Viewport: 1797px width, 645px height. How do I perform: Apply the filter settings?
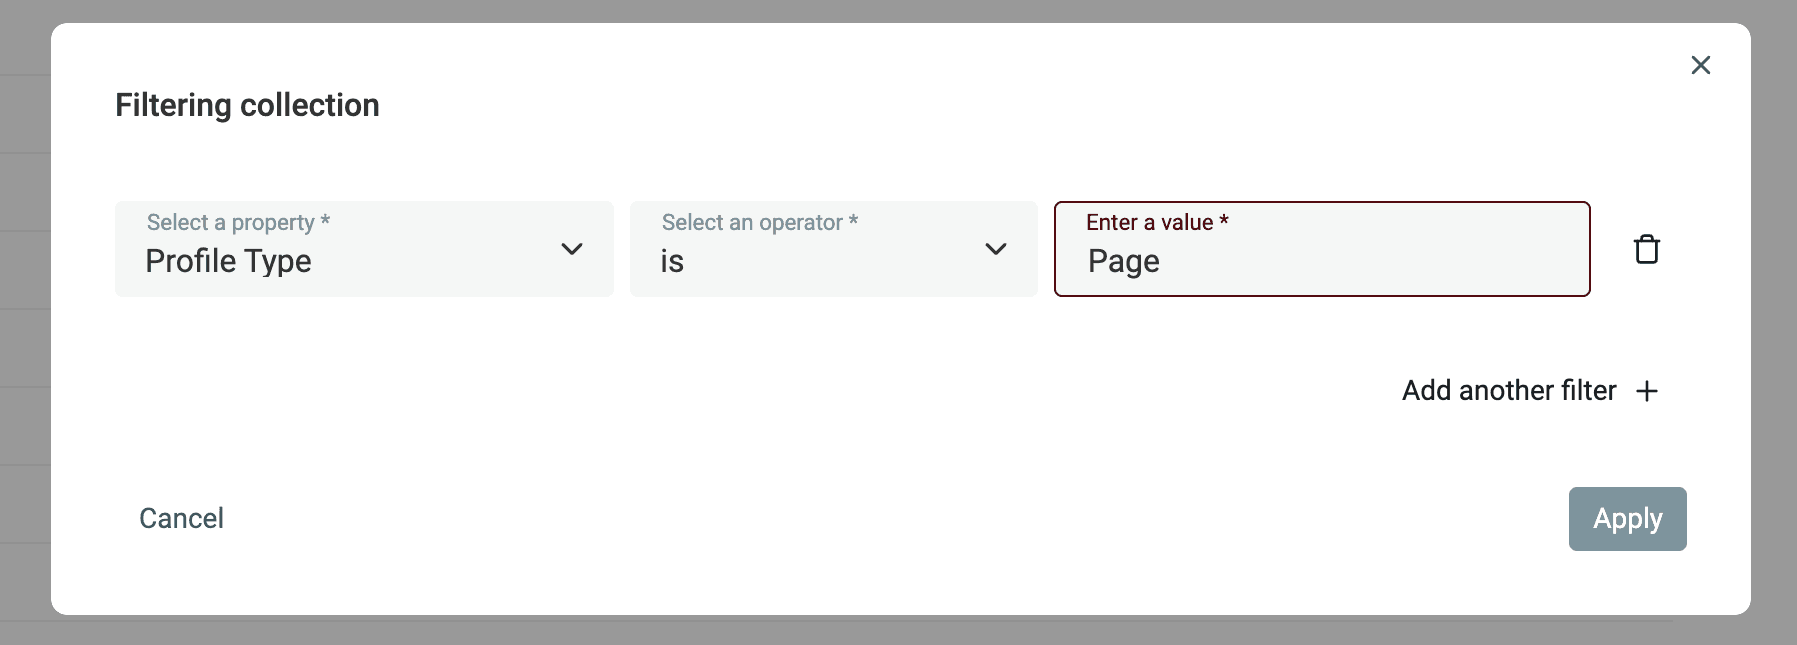pyautogui.click(x=1627, y=519)
